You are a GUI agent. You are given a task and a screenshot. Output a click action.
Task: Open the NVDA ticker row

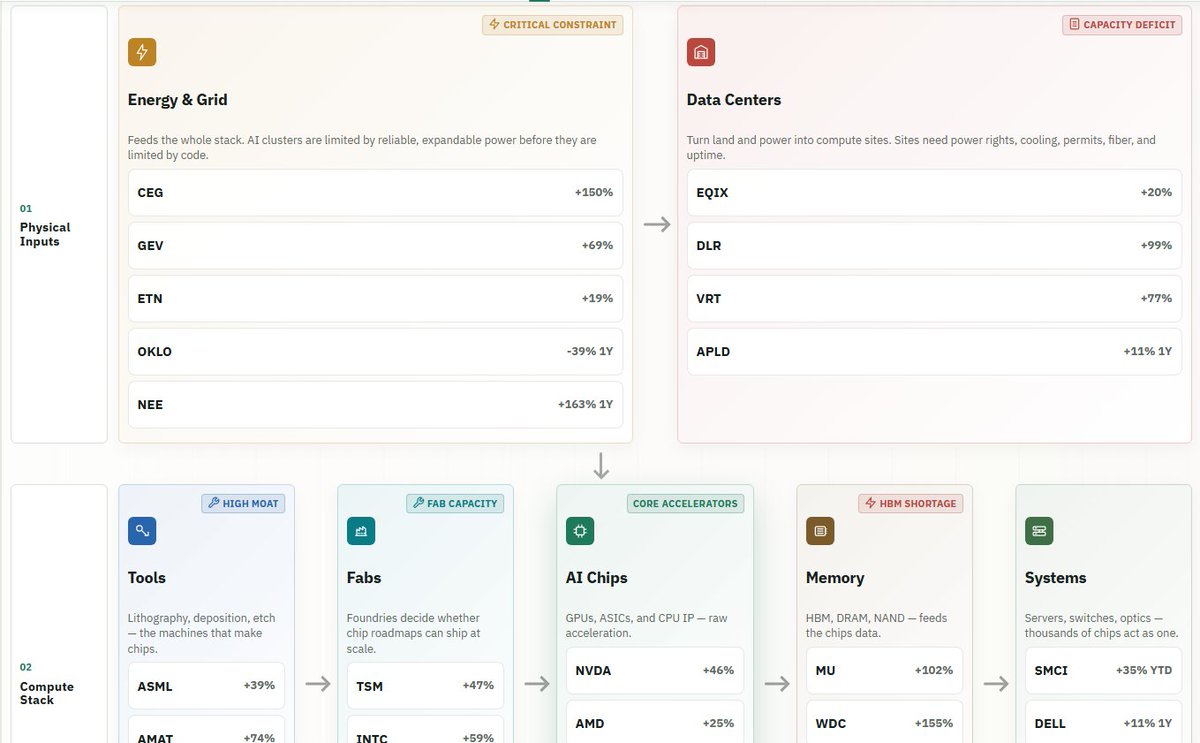[x=655, y=670]
